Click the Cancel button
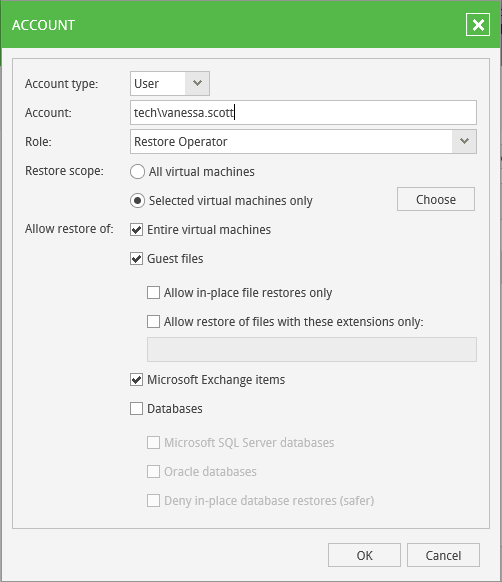 (x=443, y=555)
